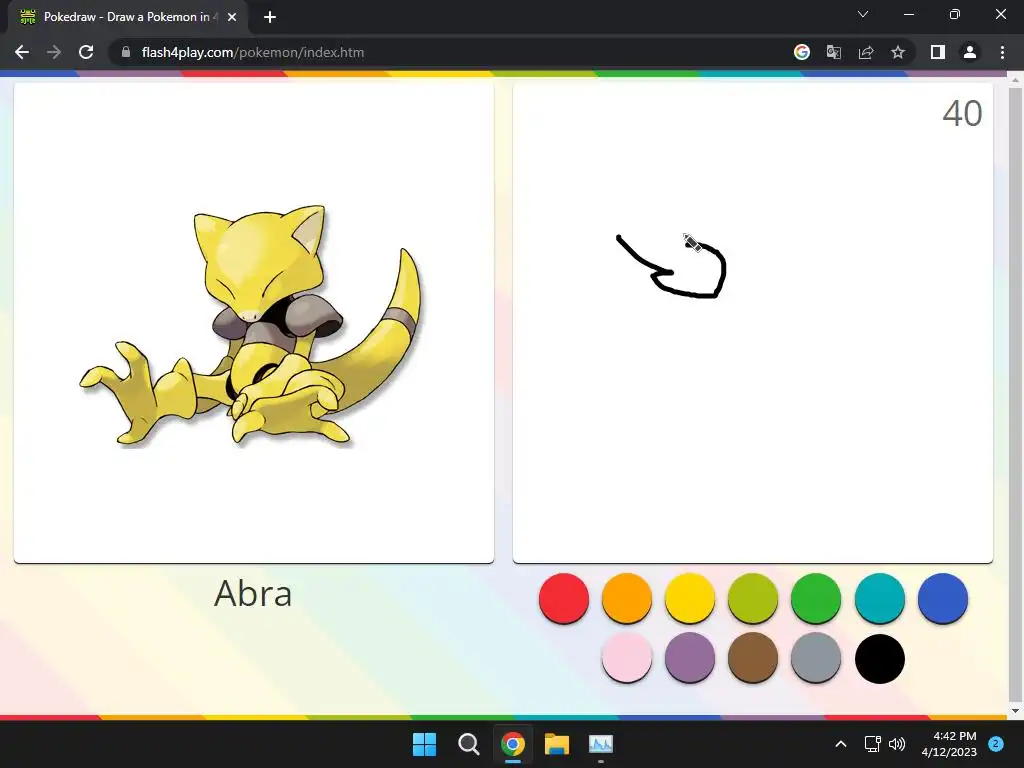Pick the gray color swatch
The width and height of the screenshot is (1024, 768).
816,658
